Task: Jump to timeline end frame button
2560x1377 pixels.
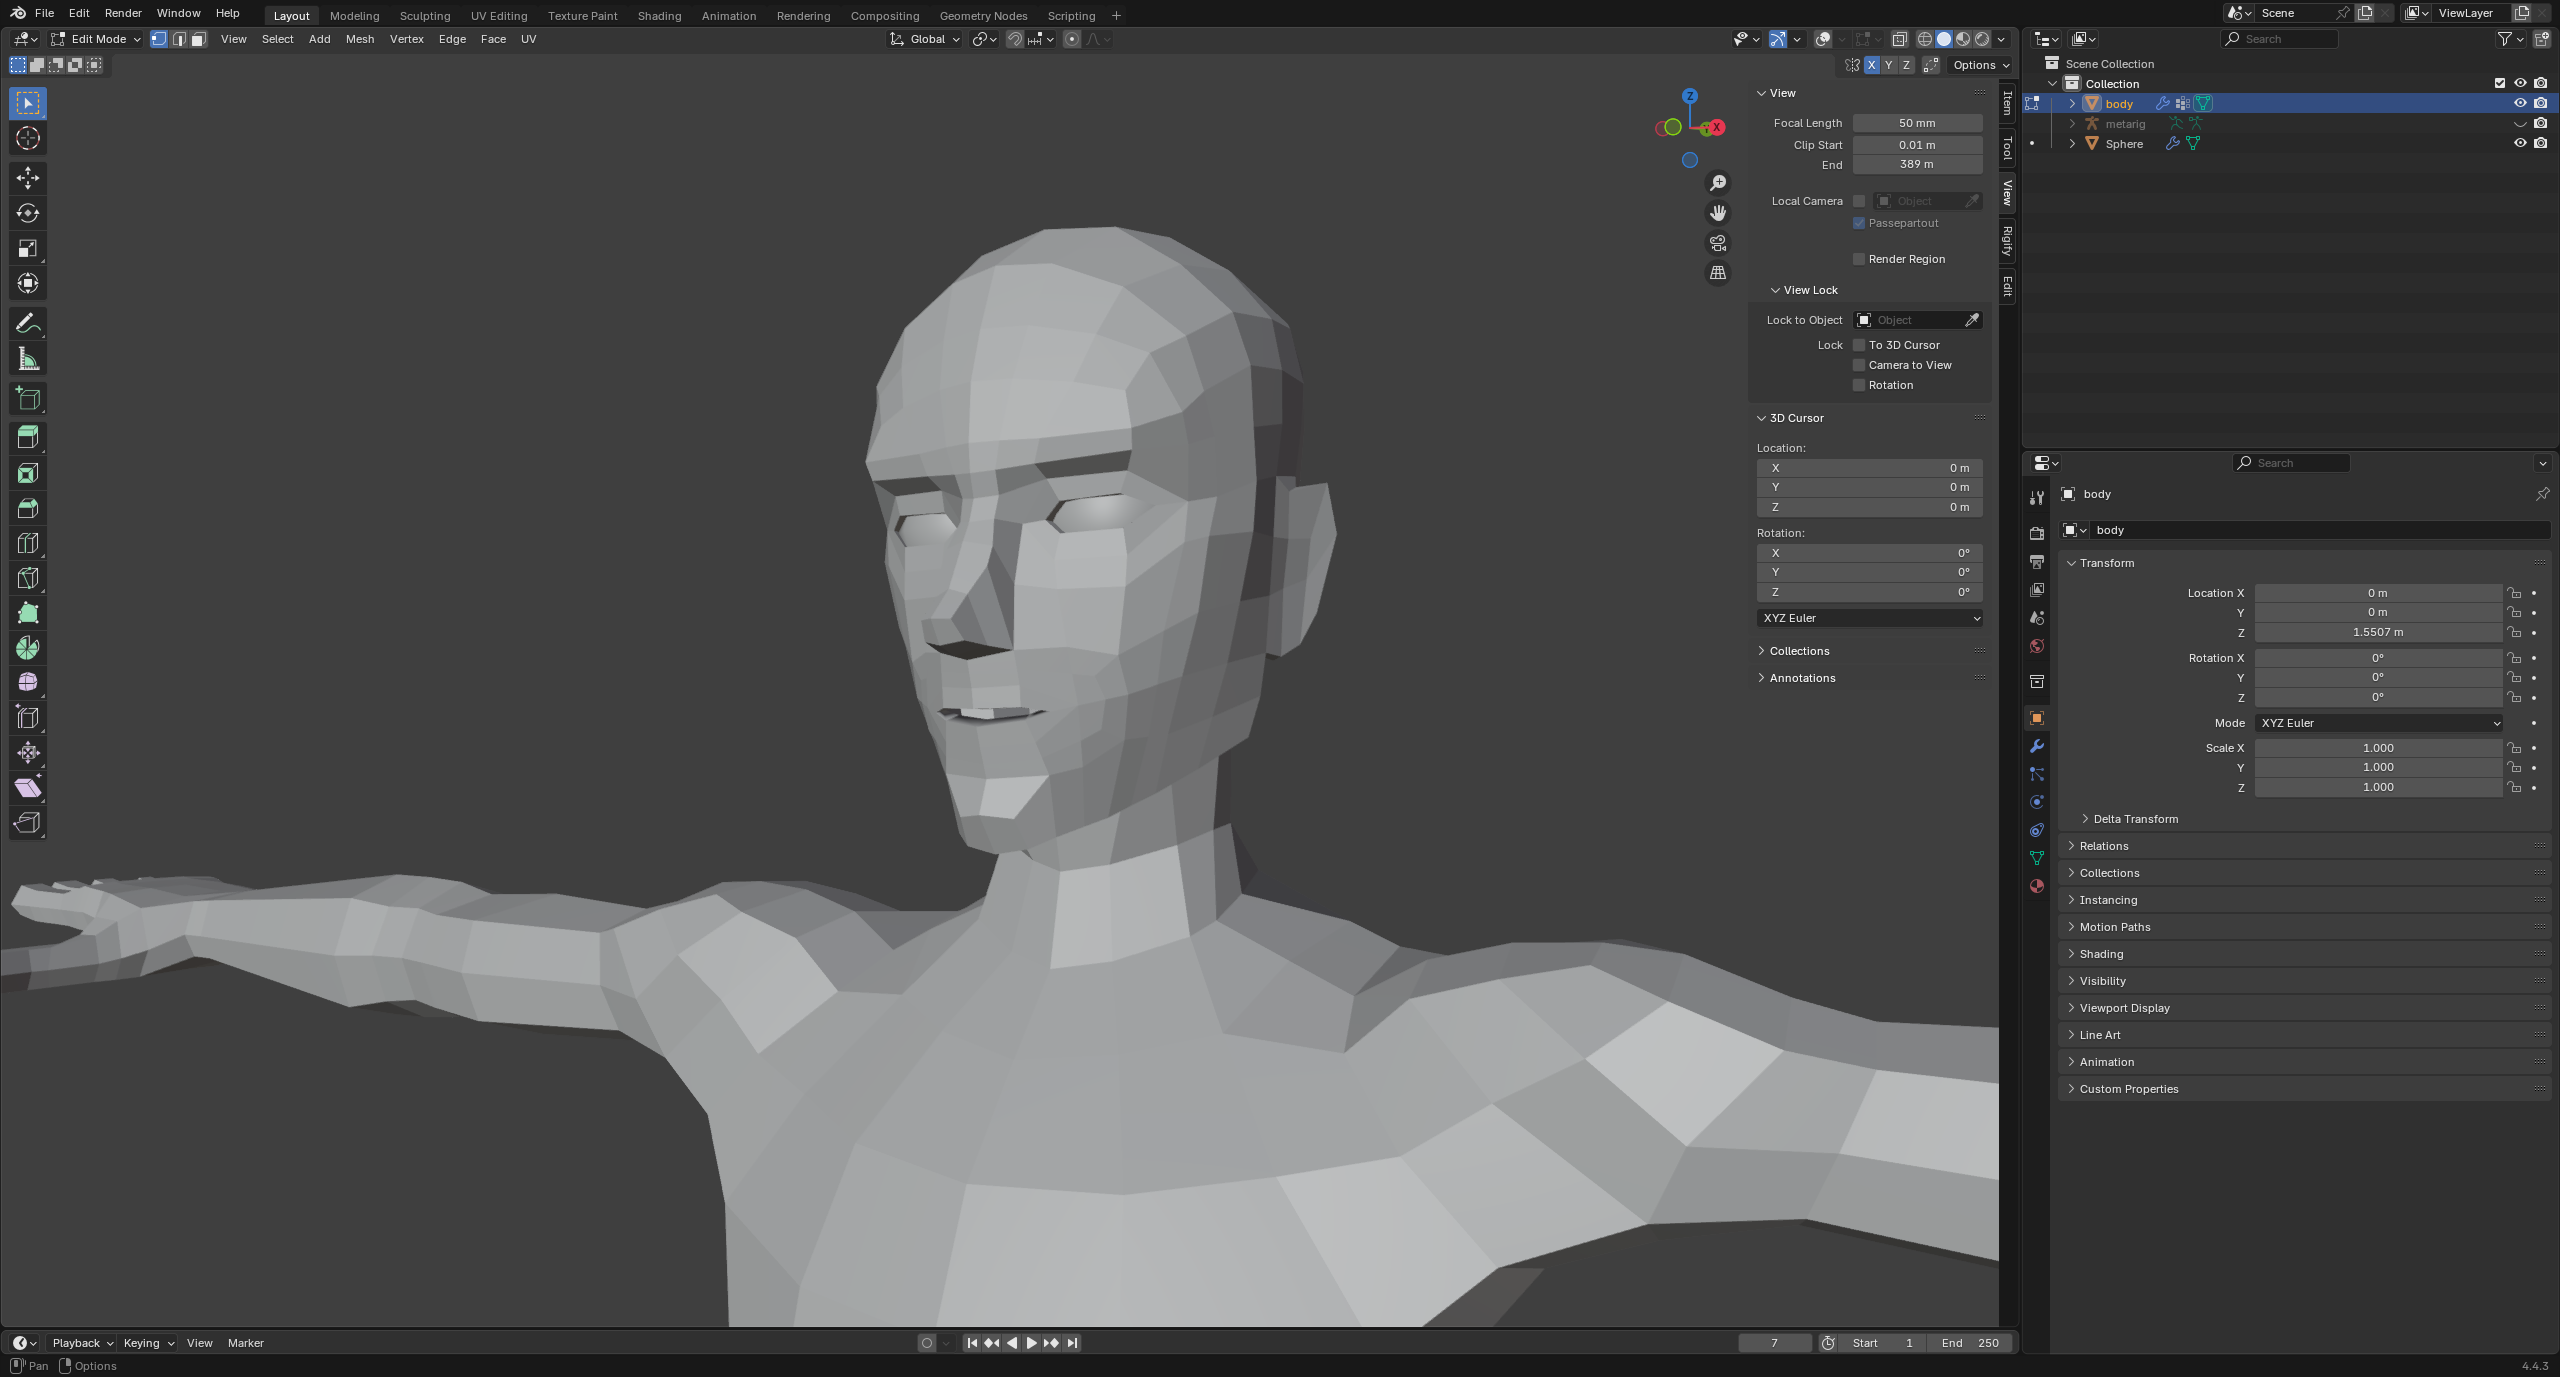Action: 1072,1343
